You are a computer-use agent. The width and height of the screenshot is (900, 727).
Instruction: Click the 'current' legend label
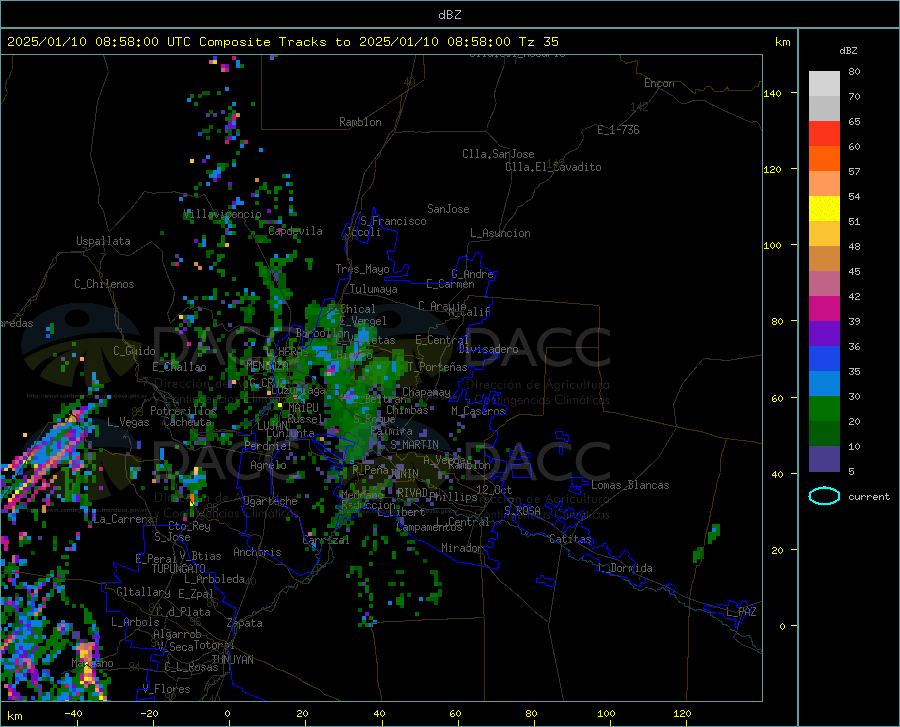pyautogui.click(x=869, y=496)
